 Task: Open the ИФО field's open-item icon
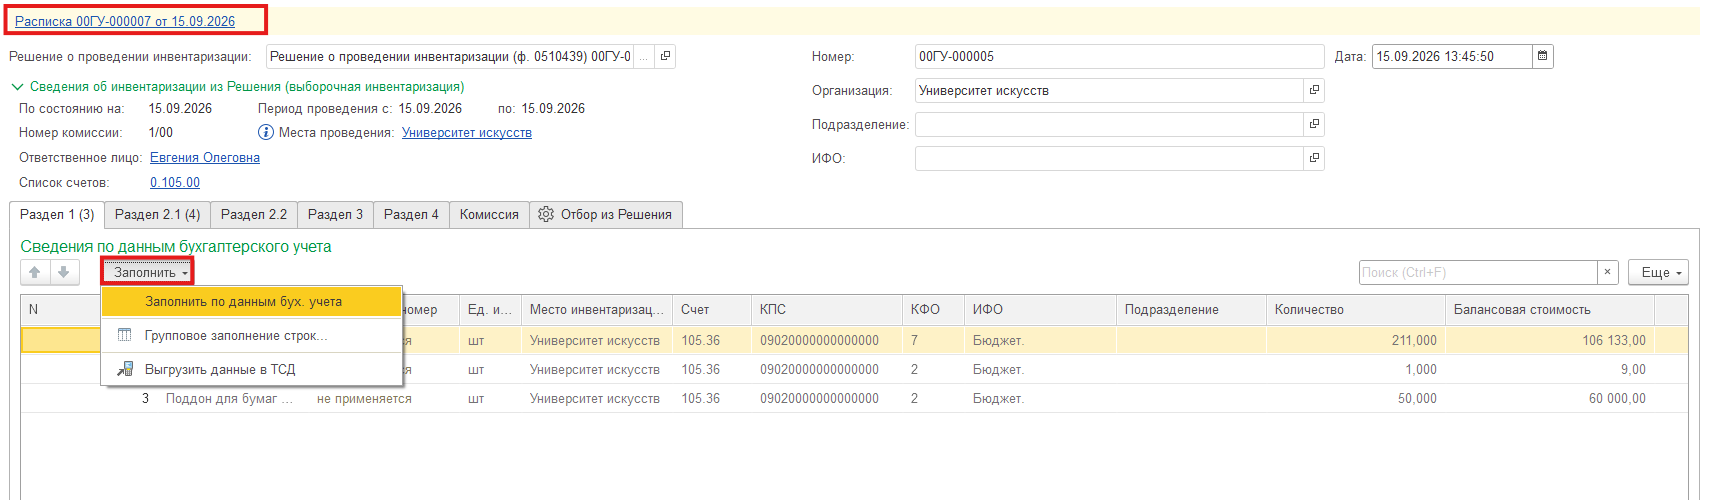1314,158
